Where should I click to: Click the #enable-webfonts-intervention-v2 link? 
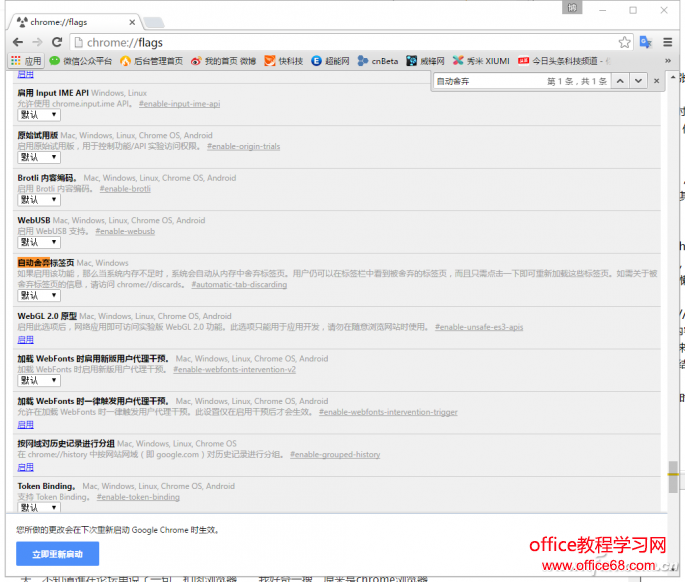coord(234,370)
